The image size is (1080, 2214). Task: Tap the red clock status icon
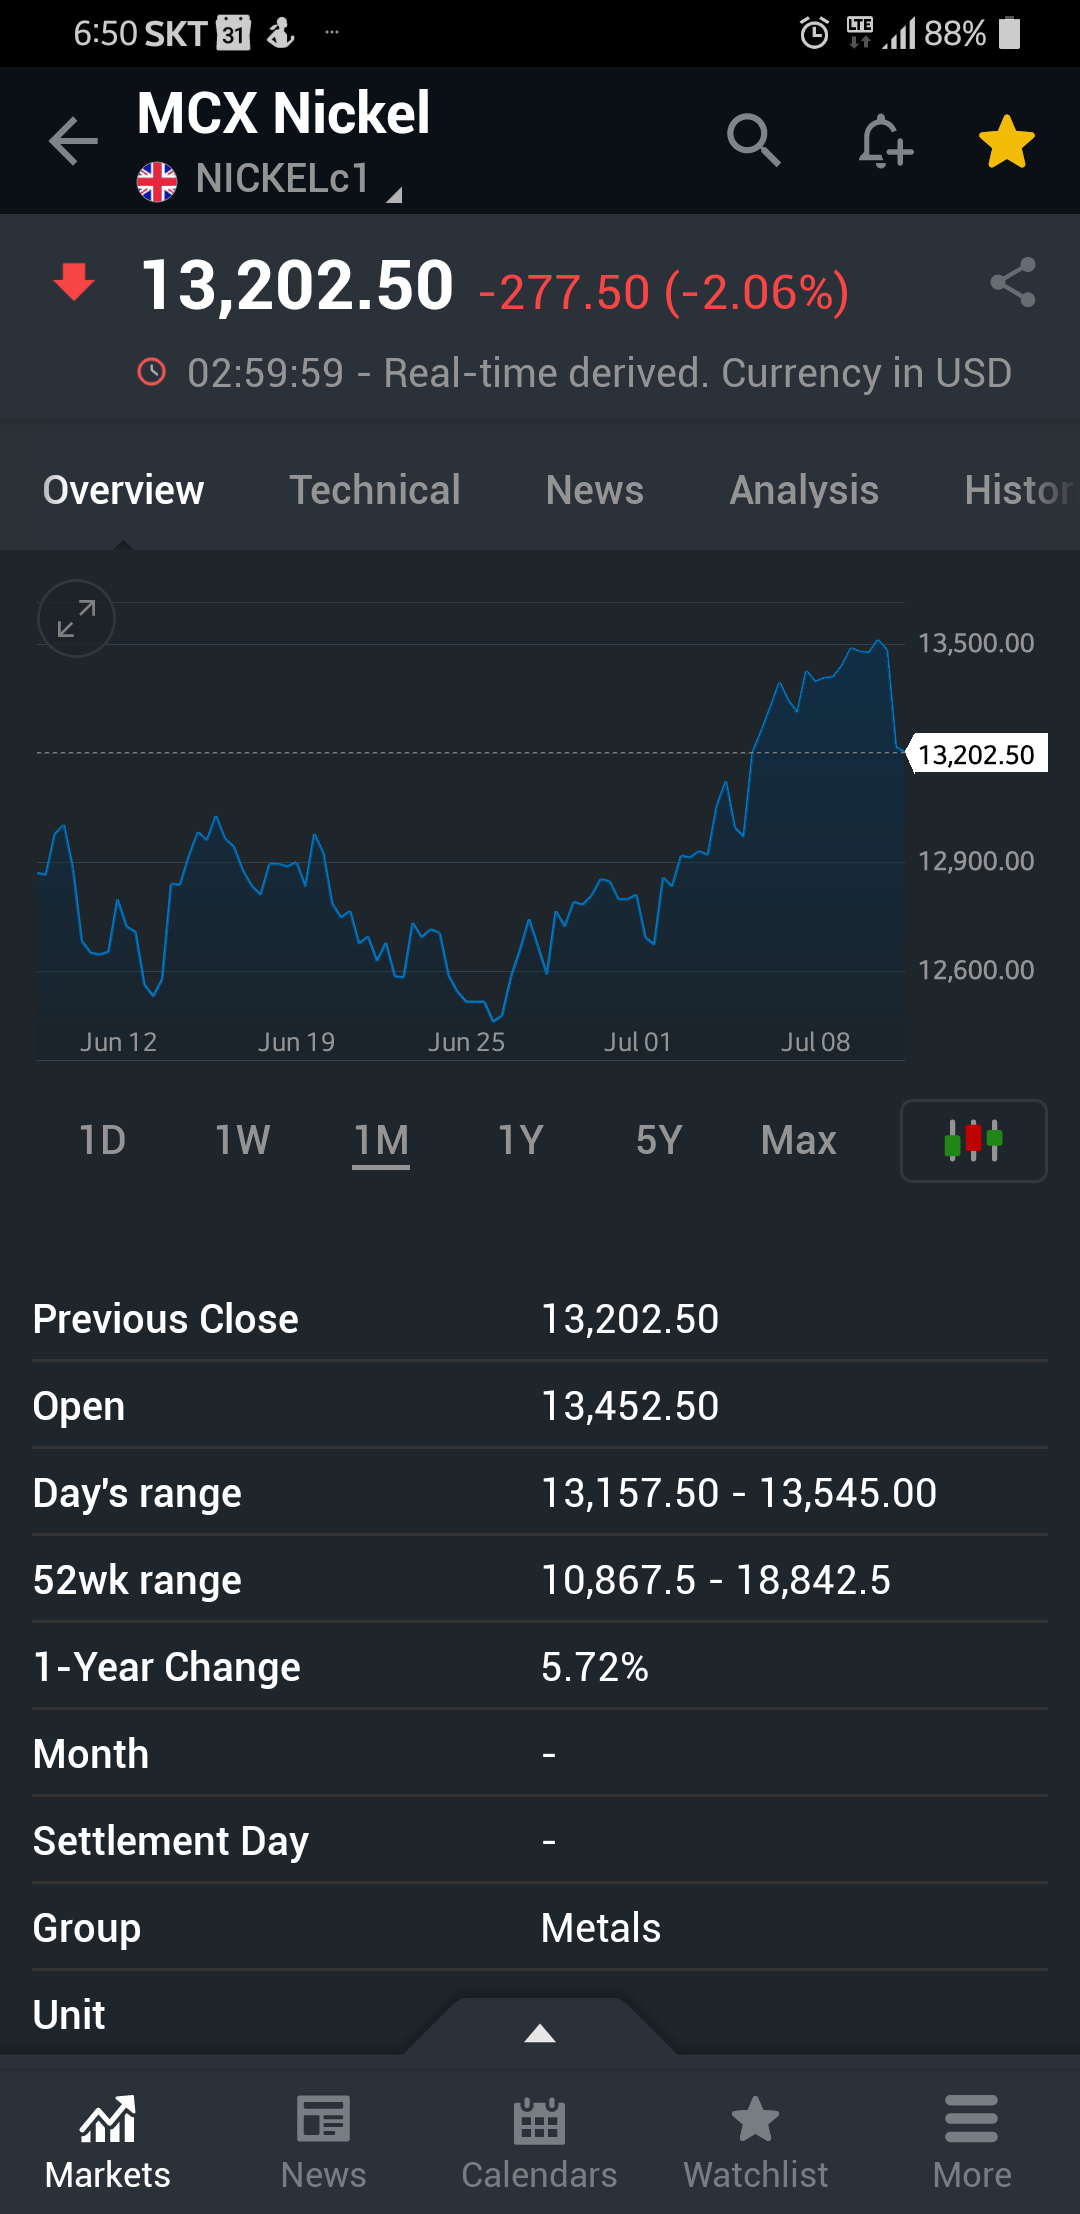tap(151, 372)
